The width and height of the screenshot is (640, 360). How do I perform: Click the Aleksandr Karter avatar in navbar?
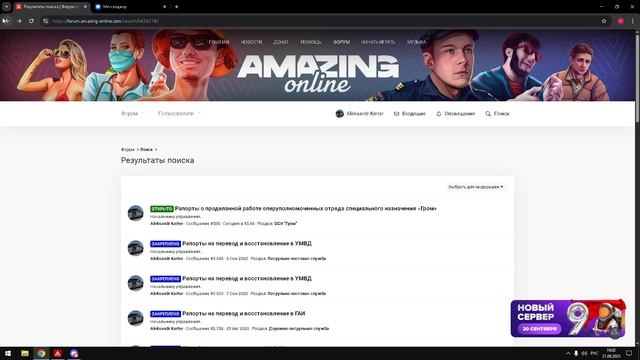pos(340,113)
